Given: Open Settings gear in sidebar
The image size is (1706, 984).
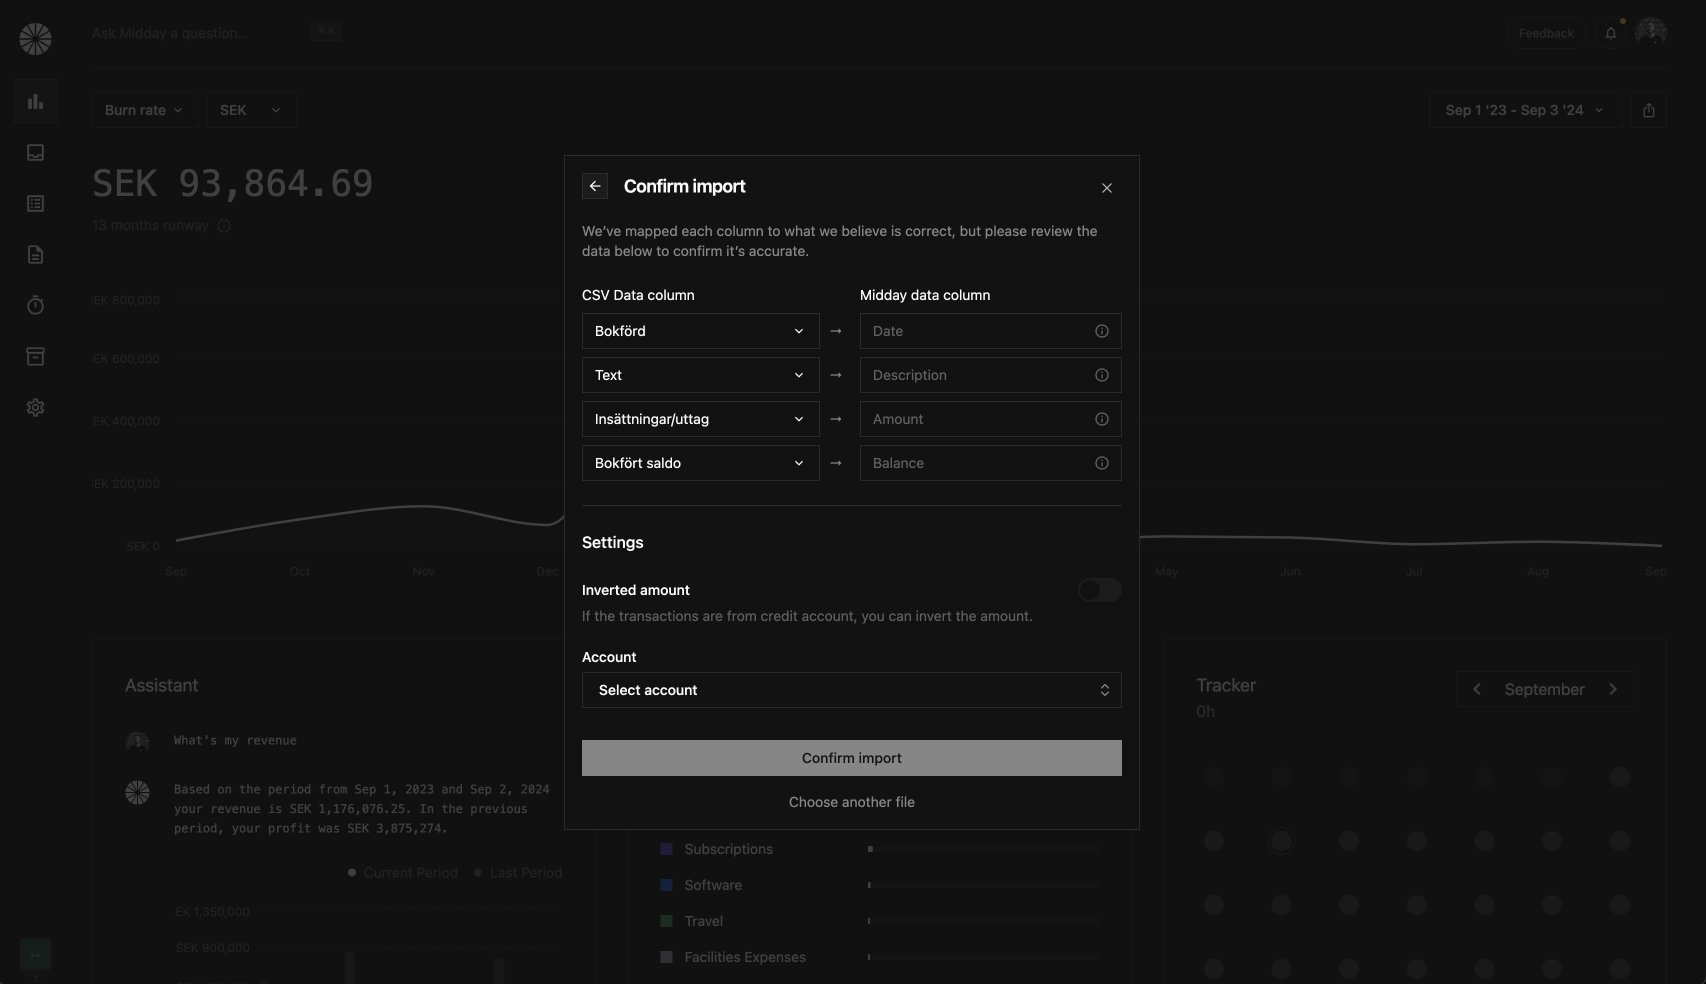Looking at the screenshot, I should tap(35, 408).
